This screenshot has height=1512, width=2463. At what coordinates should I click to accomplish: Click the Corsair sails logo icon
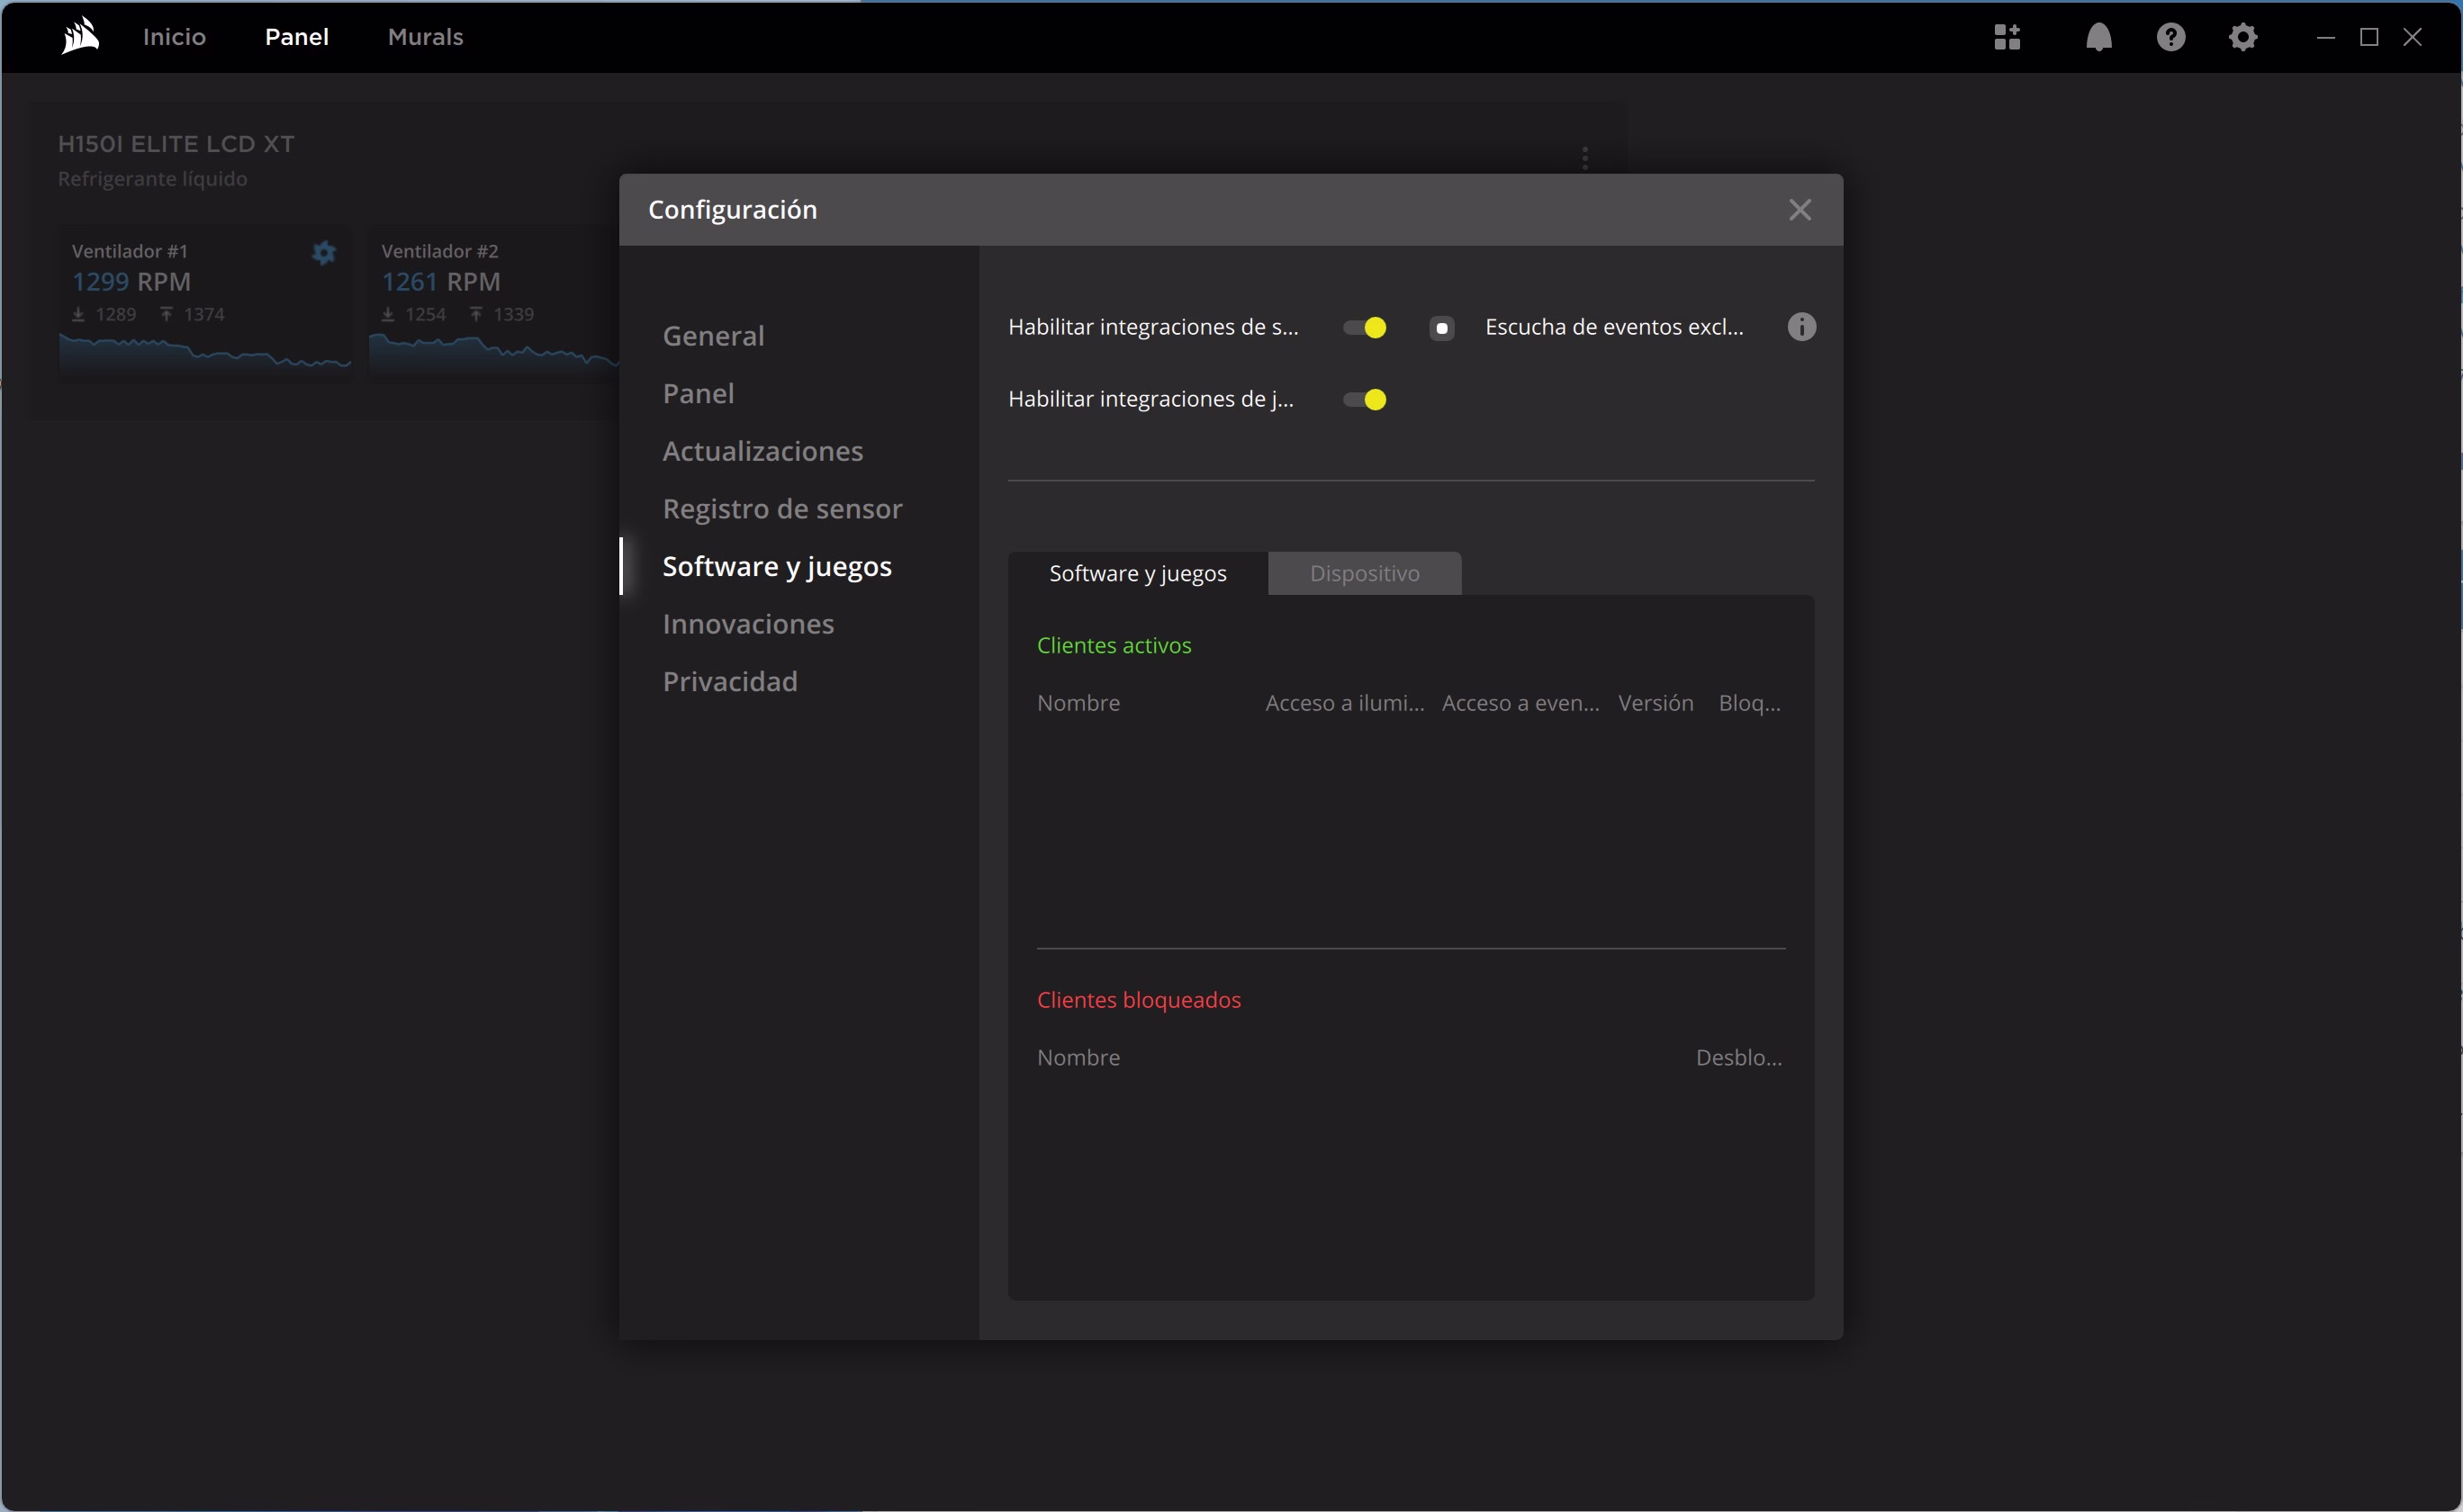coord(80,37)
